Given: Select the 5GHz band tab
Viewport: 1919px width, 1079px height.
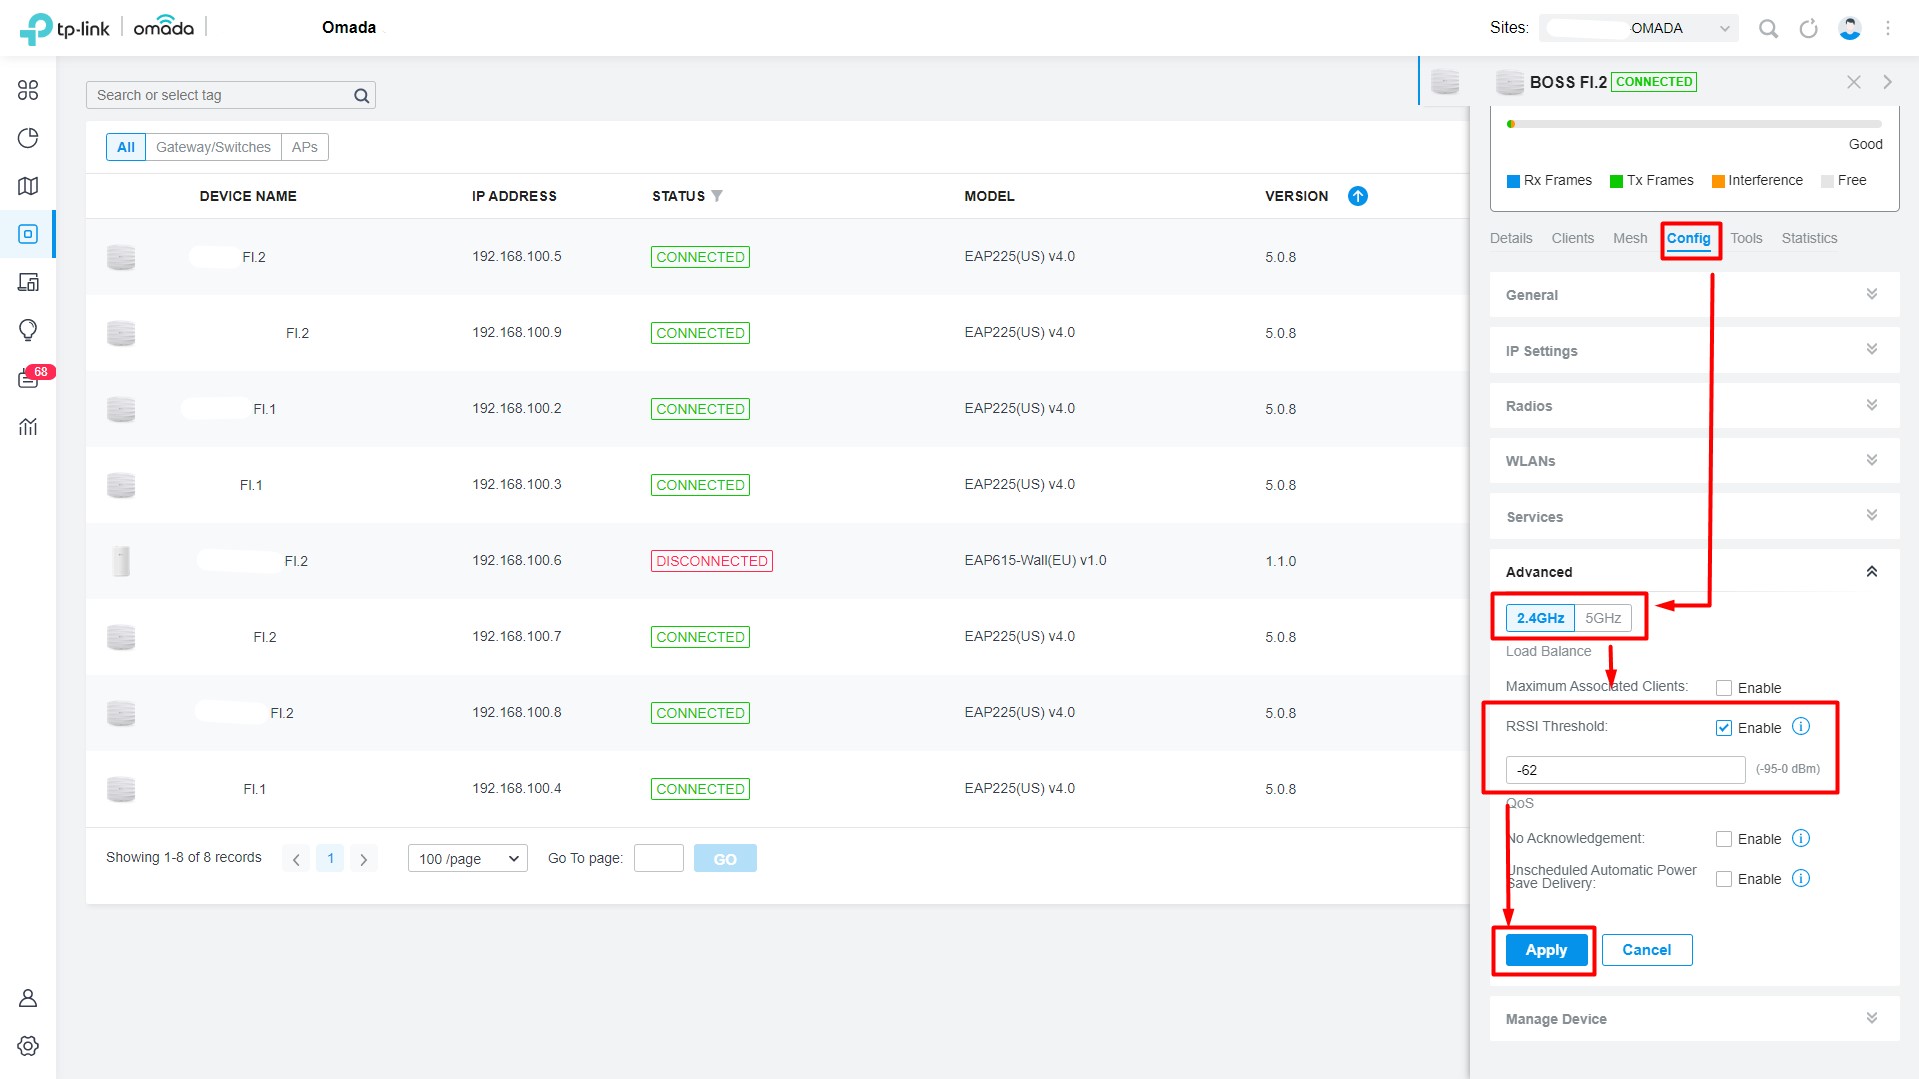Looking at the screenshot, I should [1602, 618].
